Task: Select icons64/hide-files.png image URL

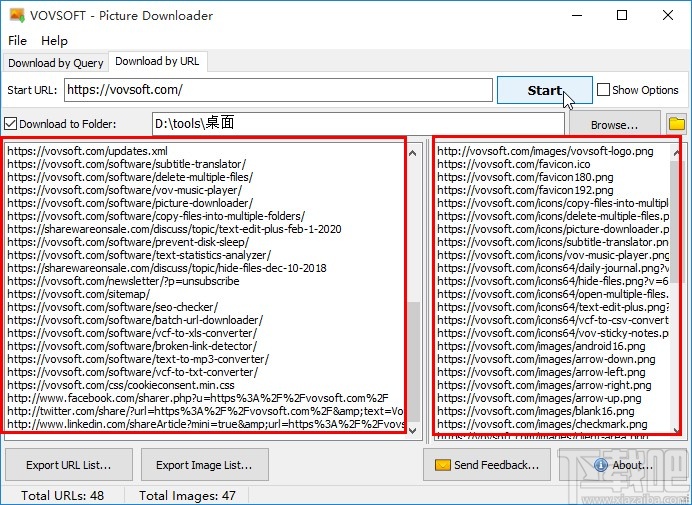Action: click(x=553, y=281)
